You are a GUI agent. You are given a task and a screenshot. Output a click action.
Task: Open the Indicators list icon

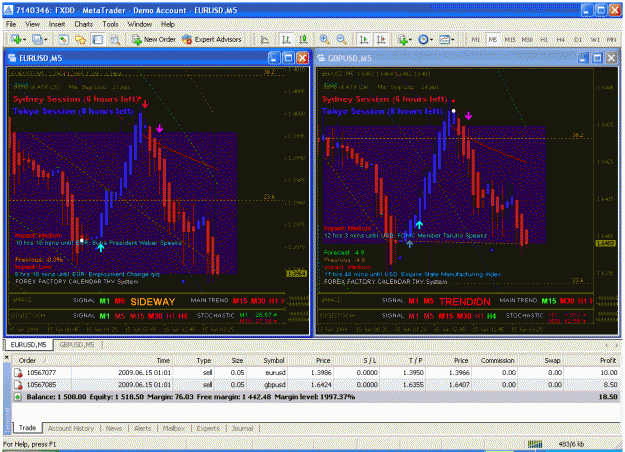(403, 39)
